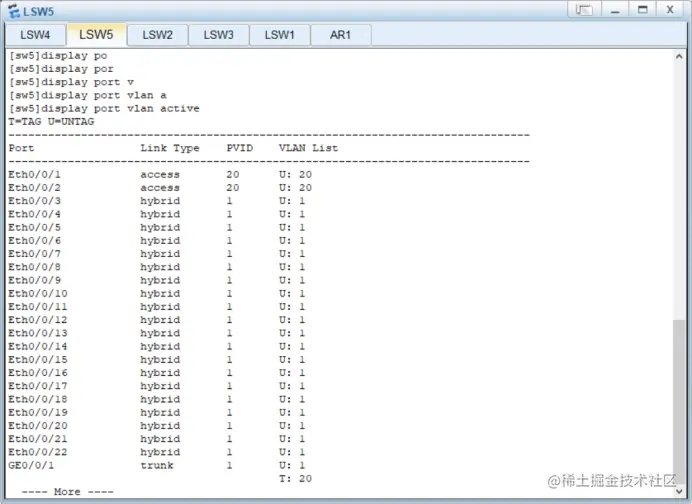The width and height of the screenshot is (692, 504).
Task: Click the 'Port' column header
Action: click(x=21, y=148)
